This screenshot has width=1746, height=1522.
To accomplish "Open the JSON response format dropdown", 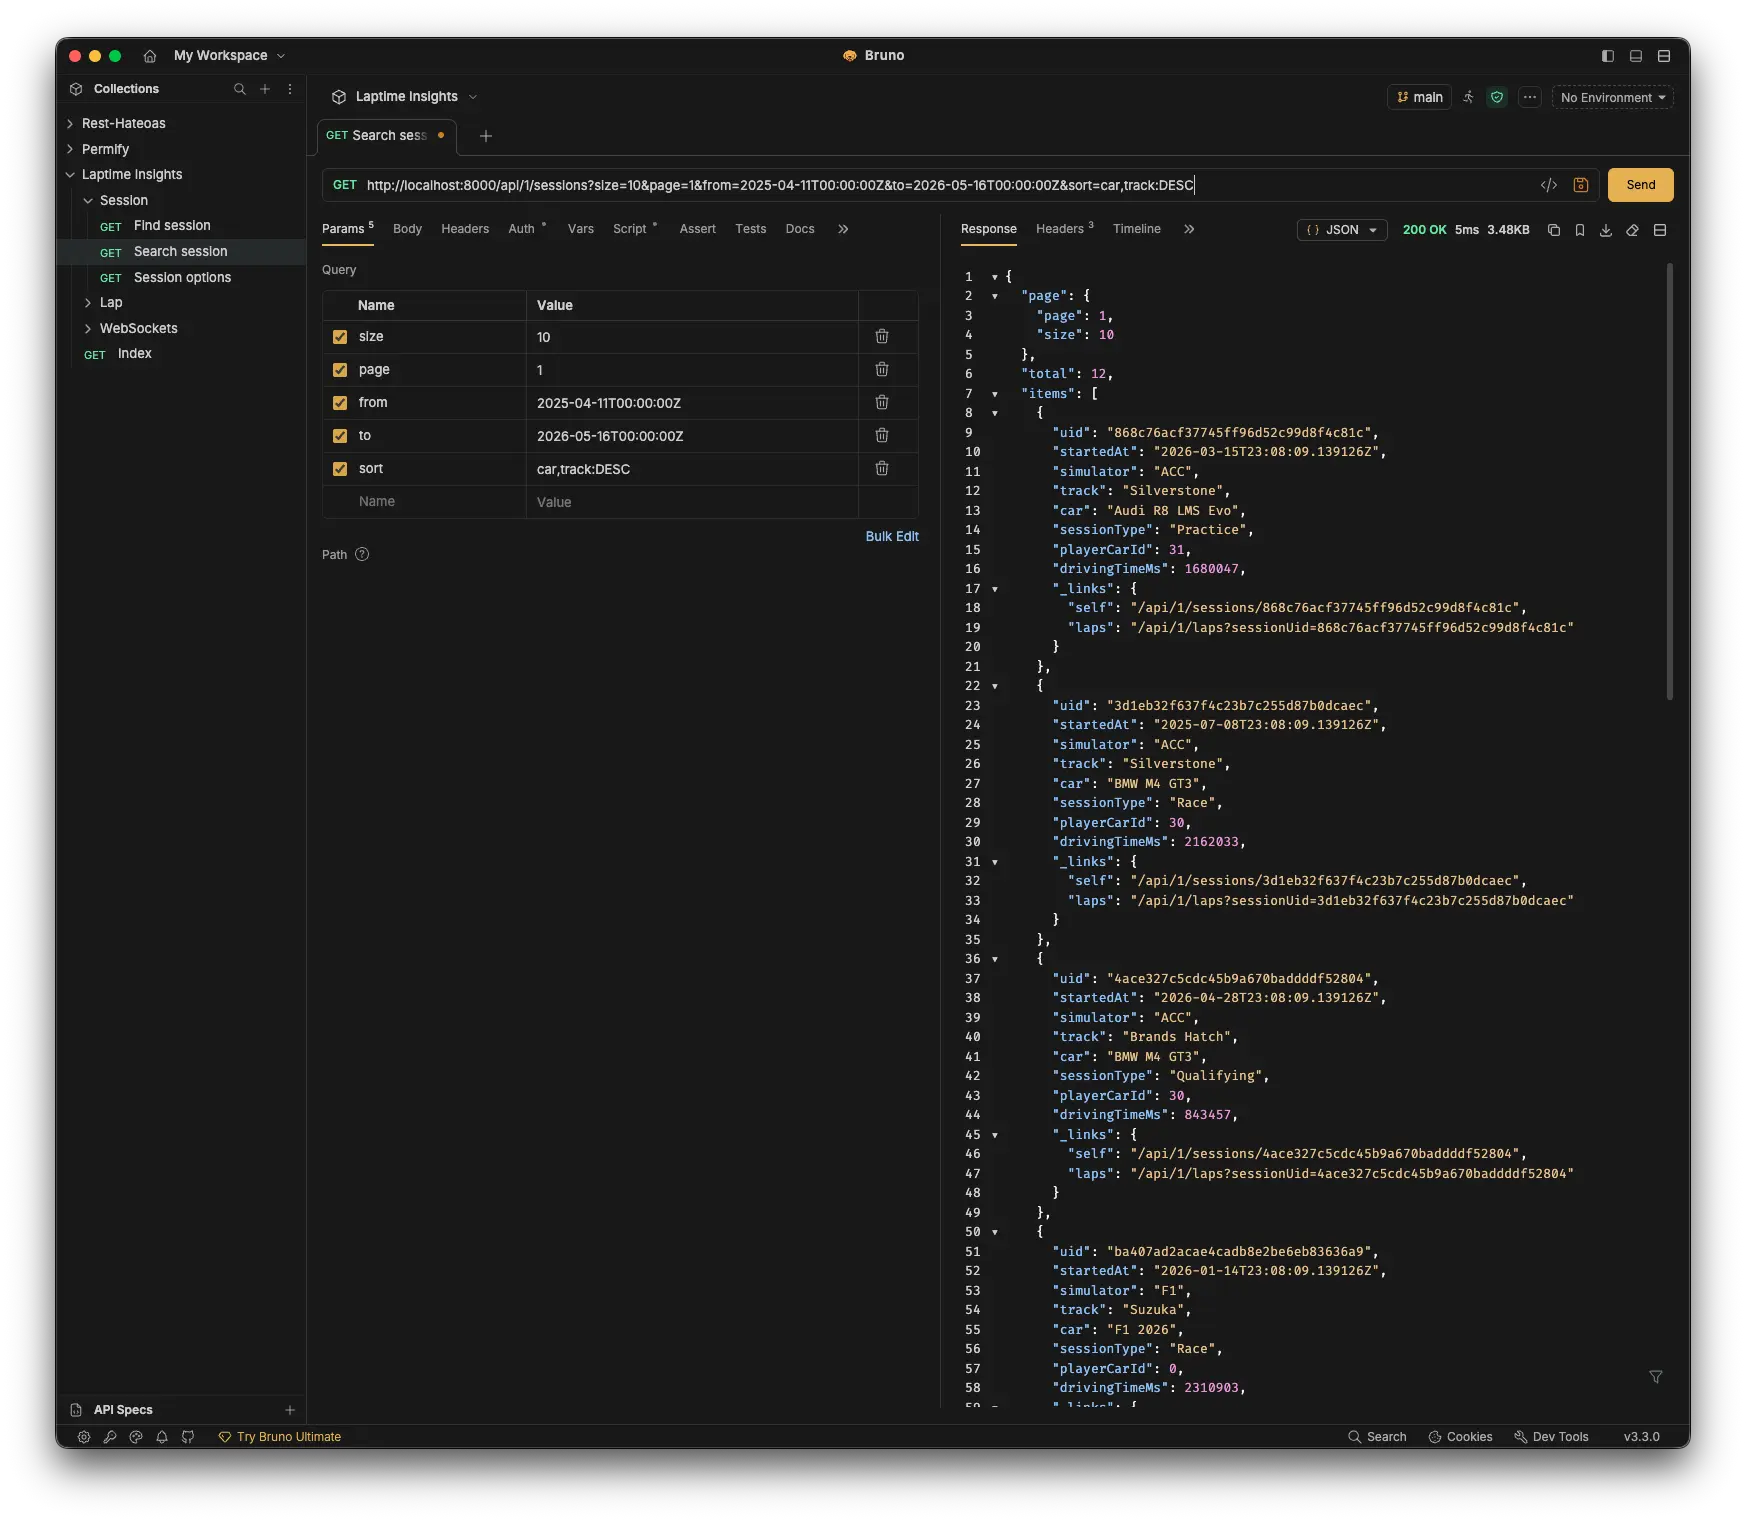I will pos(1342,230).
